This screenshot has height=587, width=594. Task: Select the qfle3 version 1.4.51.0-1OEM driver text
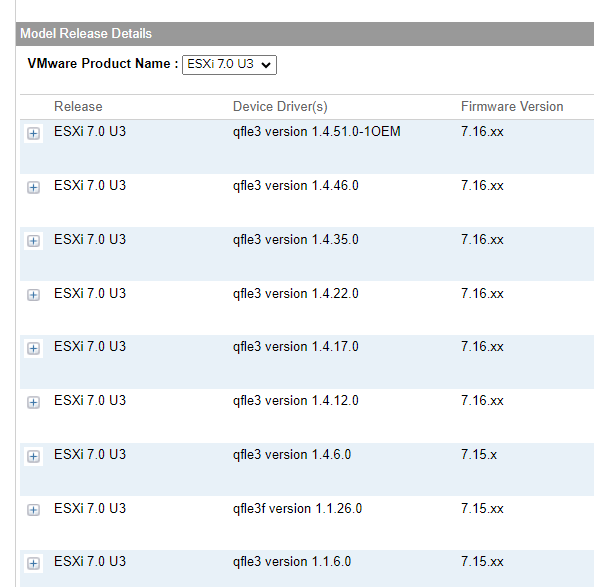(317, 131)
